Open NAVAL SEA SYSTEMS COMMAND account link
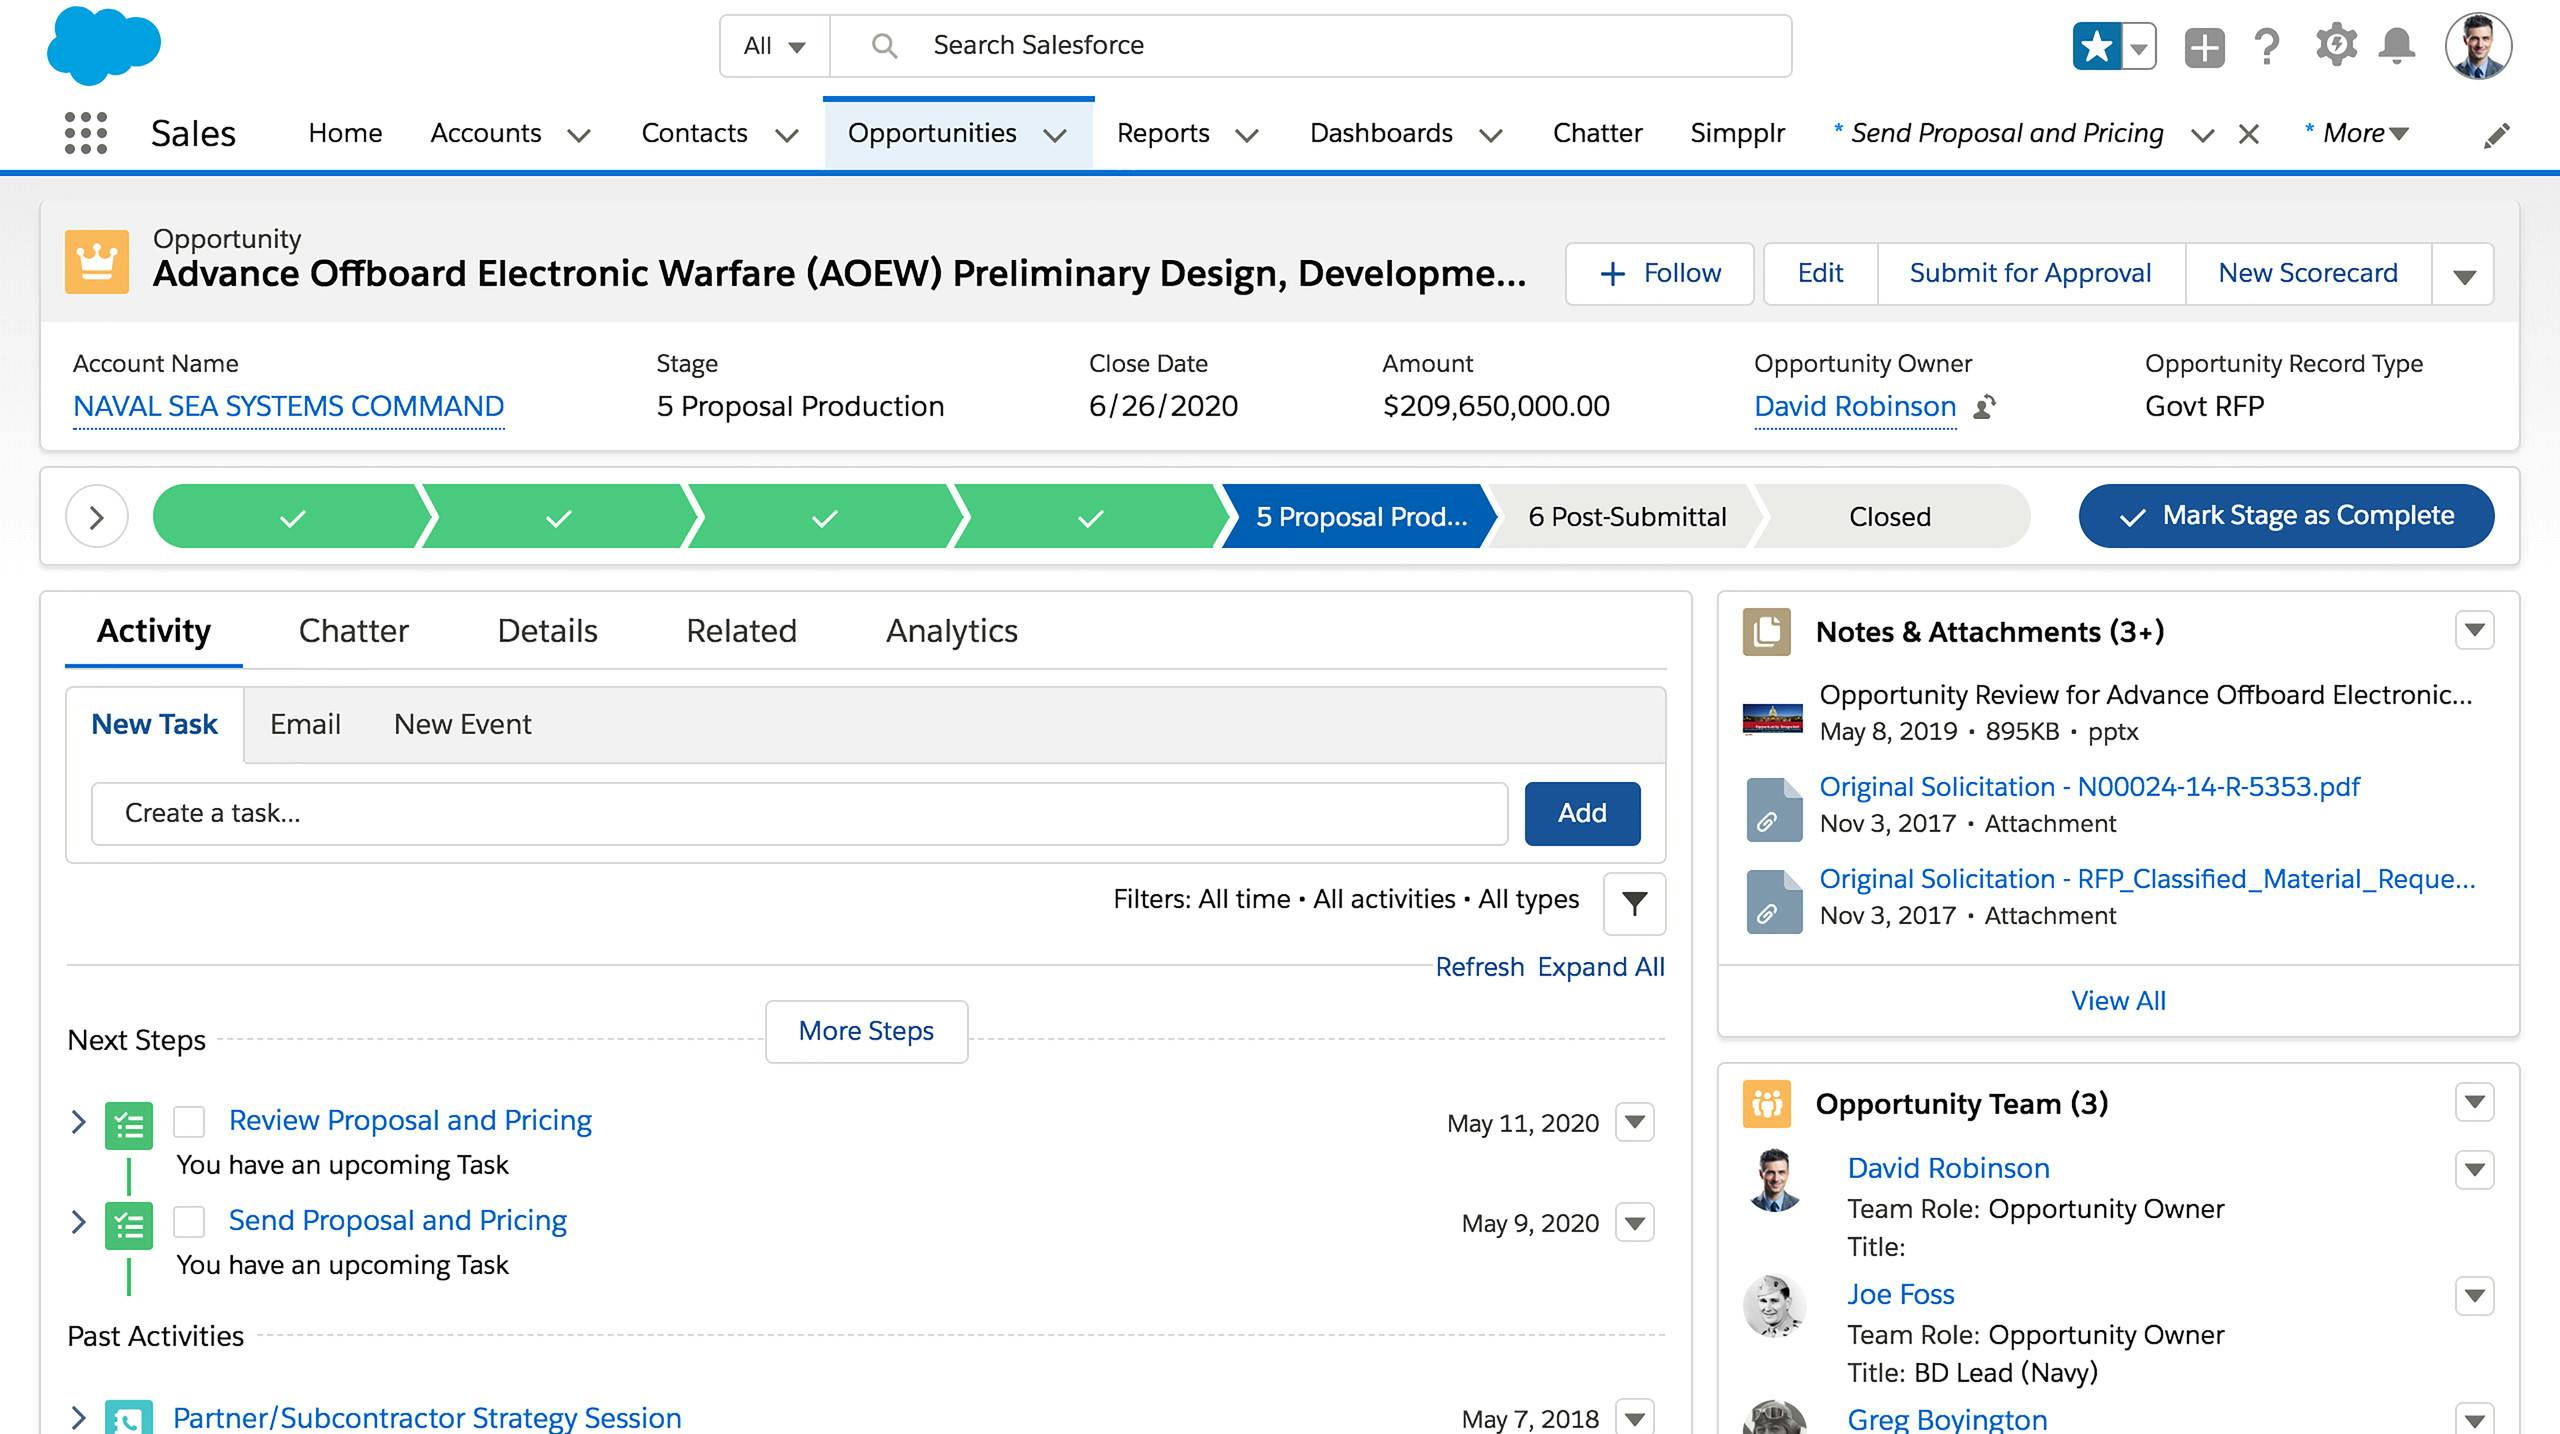2560x1434 pixels. pyautogui.click(x=288, y=407)
